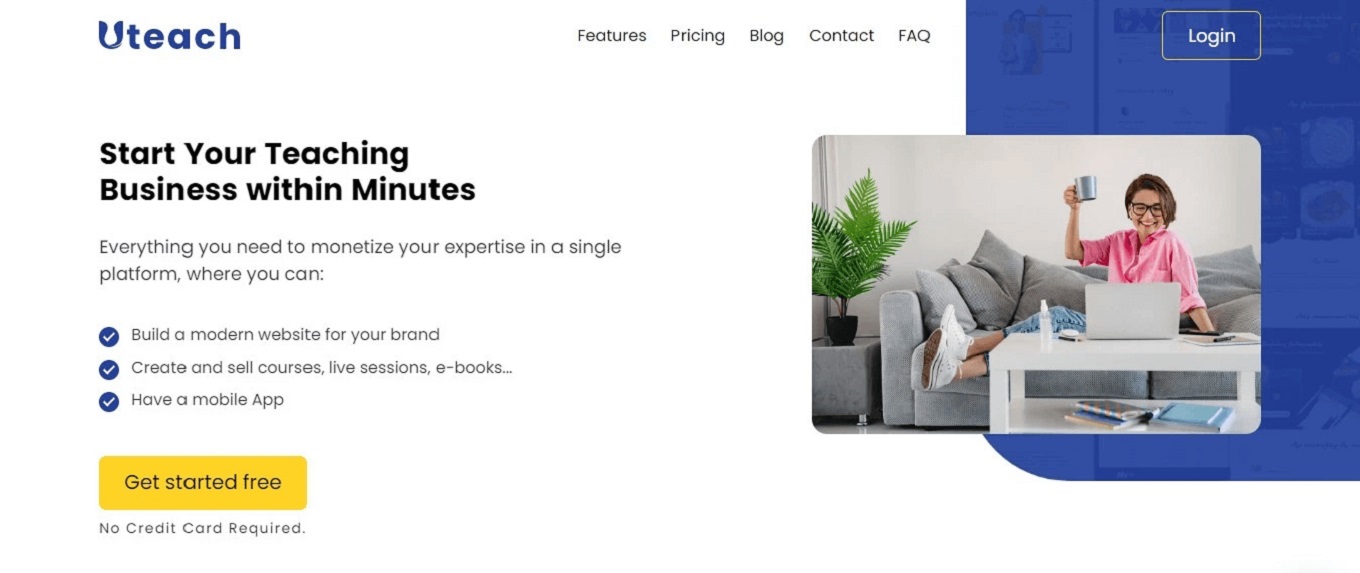Click the Everything you need to monetize paragraph

click(x=360, y=260)
